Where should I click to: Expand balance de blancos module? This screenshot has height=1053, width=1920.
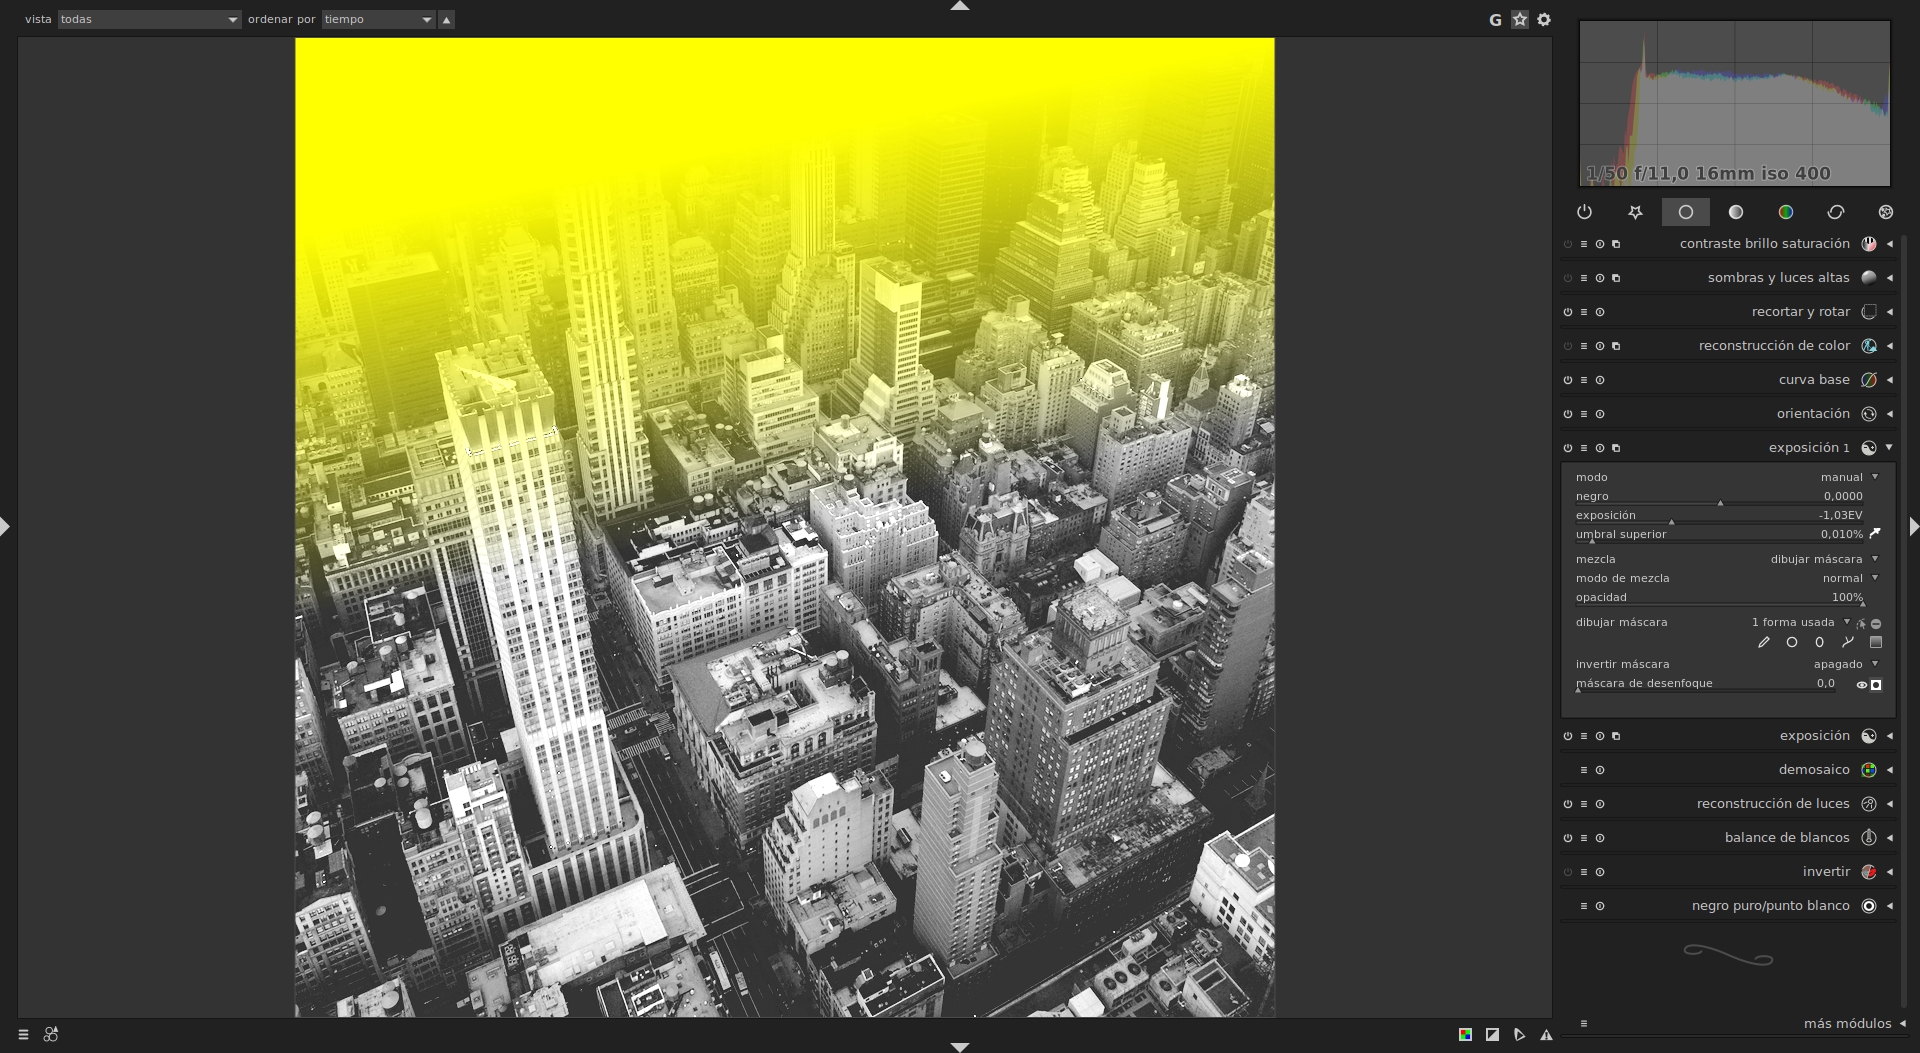point(1889,838)
